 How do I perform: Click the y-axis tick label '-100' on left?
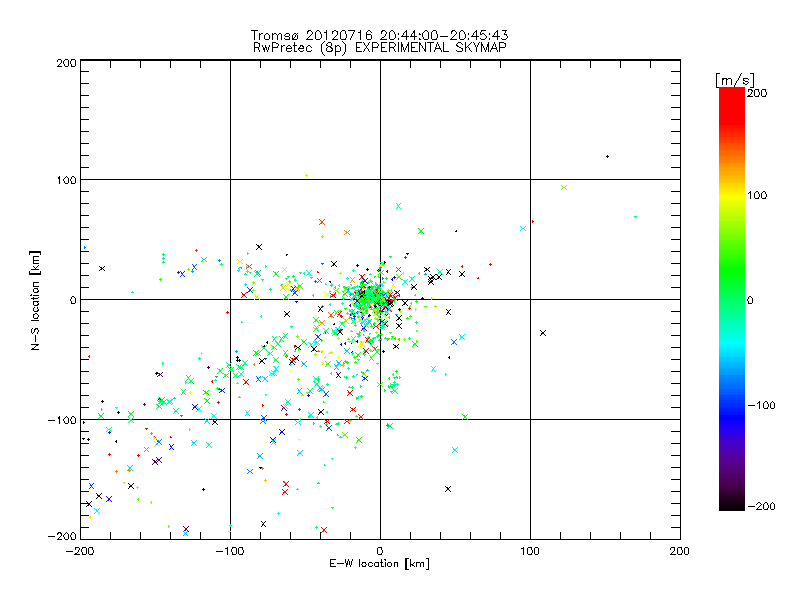(x=62, y=420)
